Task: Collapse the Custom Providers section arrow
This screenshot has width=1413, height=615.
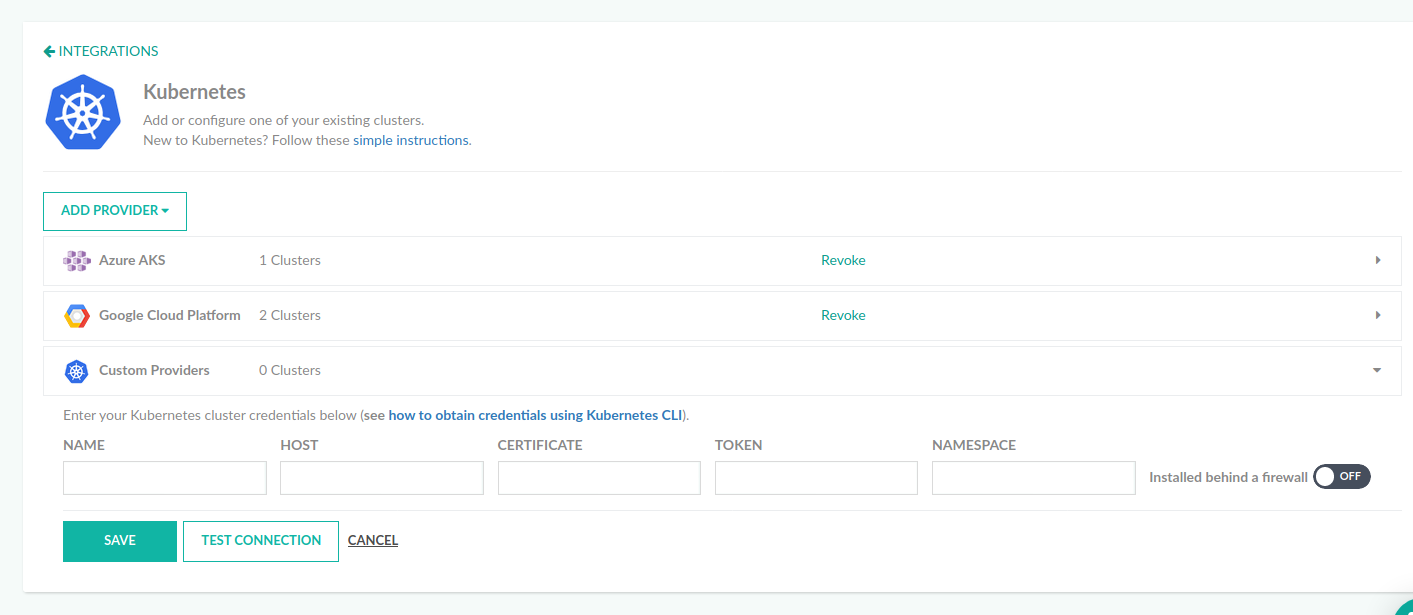Action: pos(1377,370)
